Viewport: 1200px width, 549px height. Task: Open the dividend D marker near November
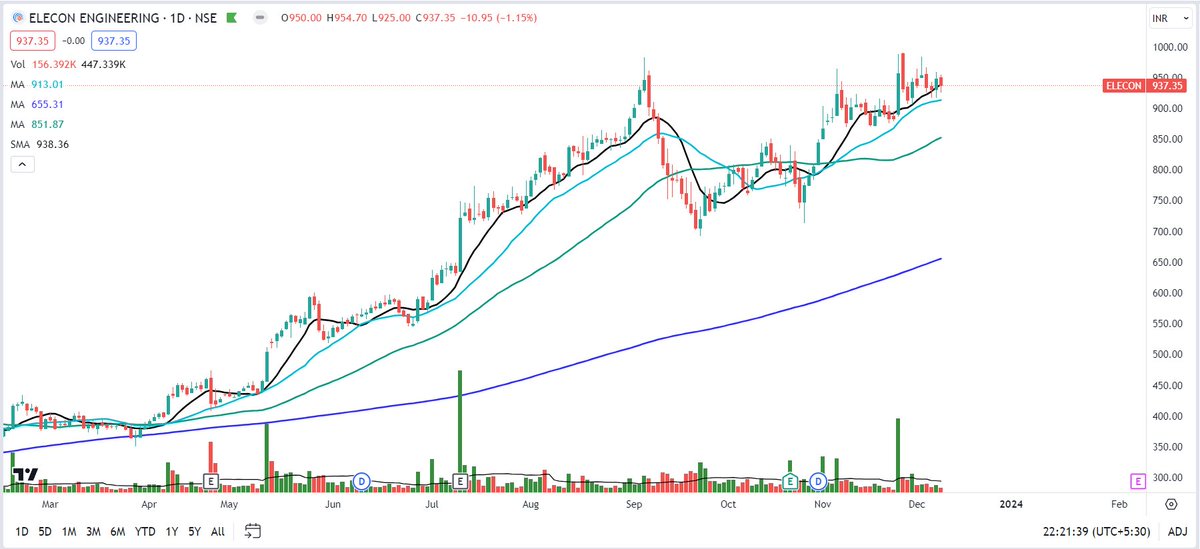click(x=818, y=481)
